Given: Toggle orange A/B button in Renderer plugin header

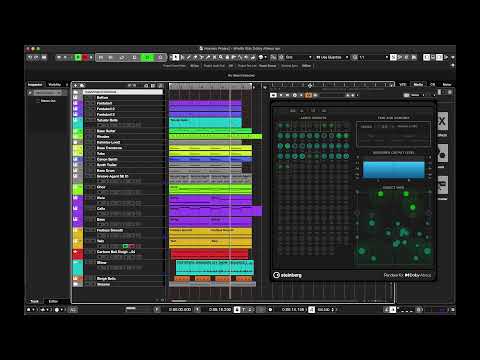Looking at the screenshot, I should tap(308, 95).
